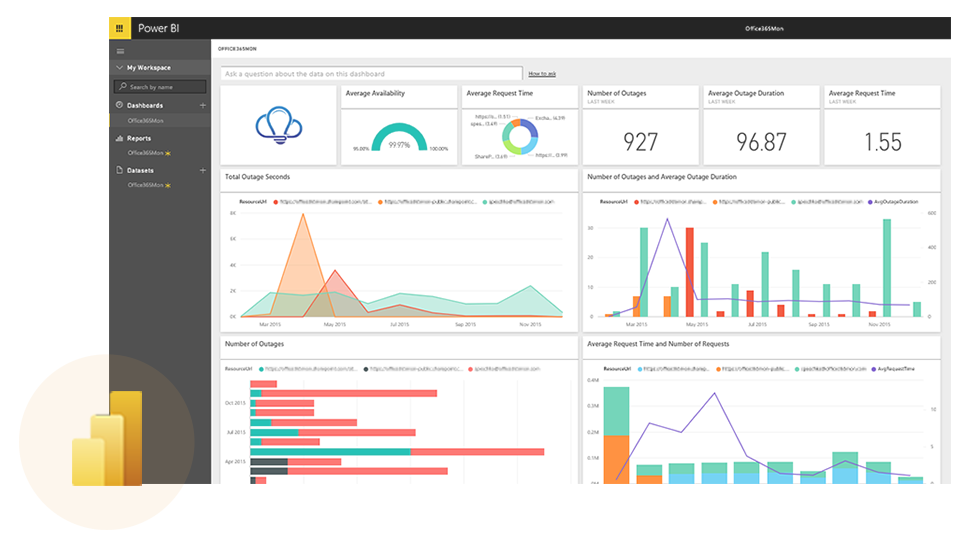The height and width of the screenshot is (549, 968).
Task: Open Office365Mon dataset under Datasets
Action: [x=146, y=185]
